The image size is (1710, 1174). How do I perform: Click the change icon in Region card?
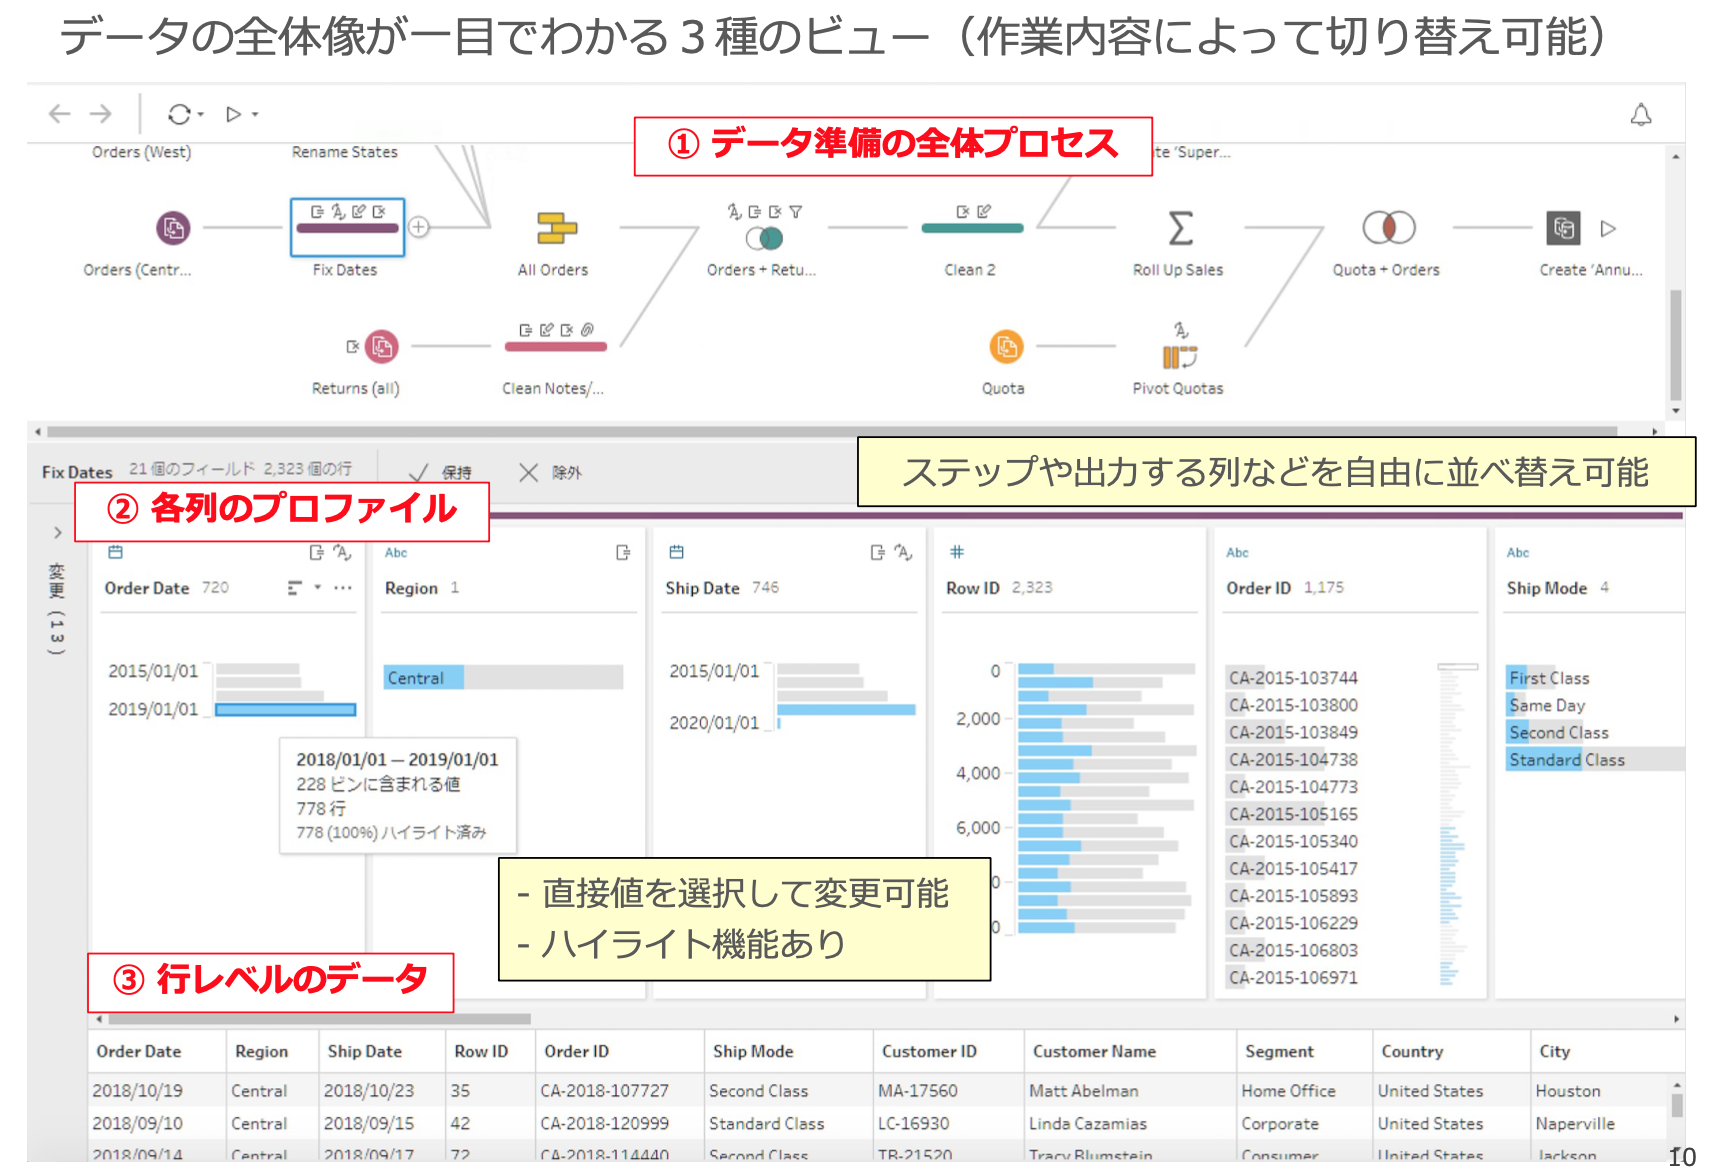623,552
